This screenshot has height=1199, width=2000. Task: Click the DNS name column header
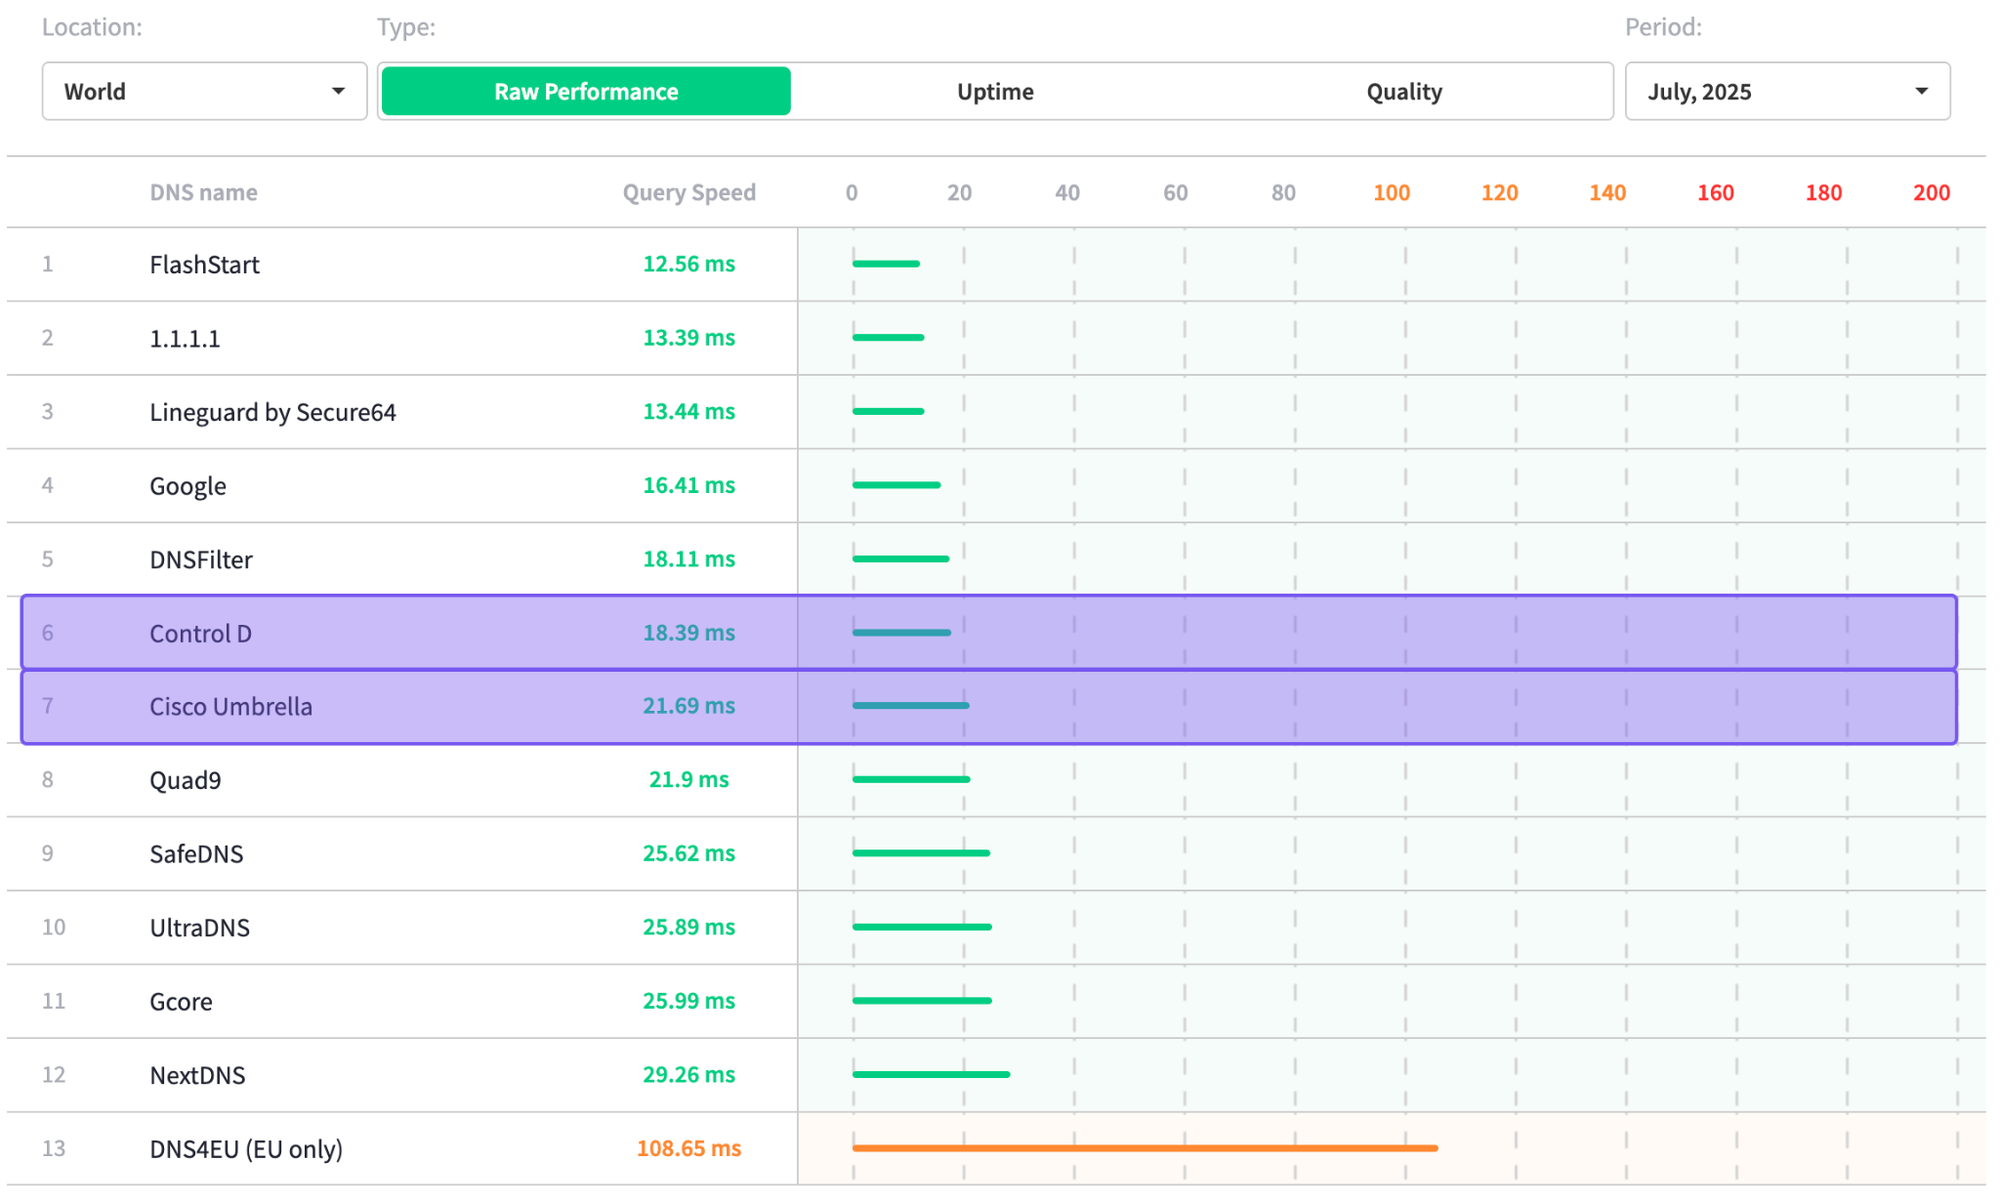[203, 192]
